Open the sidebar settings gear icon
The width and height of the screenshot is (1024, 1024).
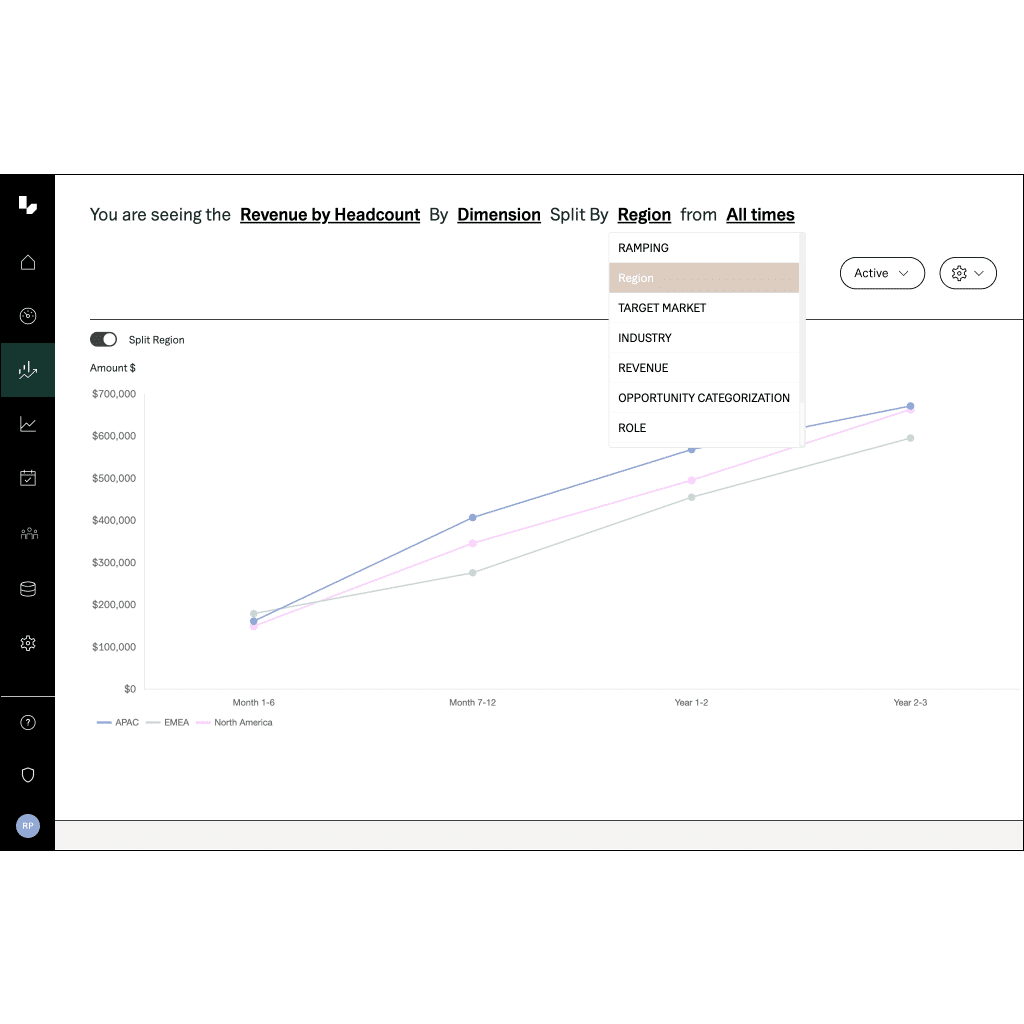pos(28,643)
